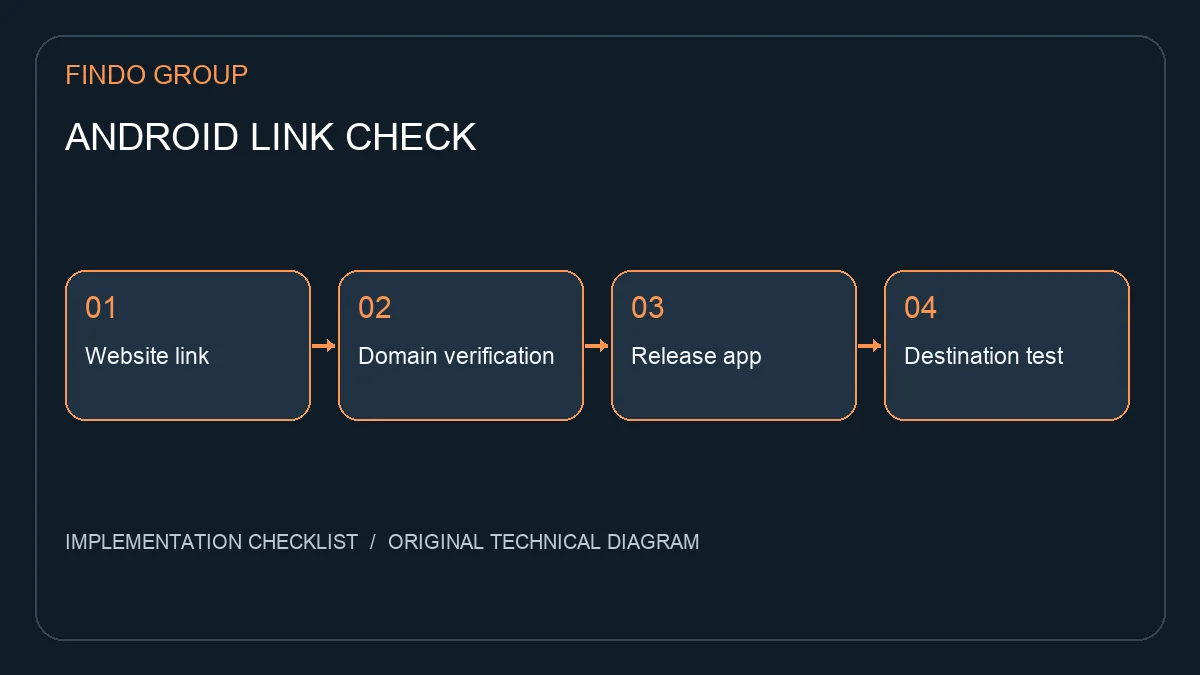Click the Website link label text
The height and width of the screenshot is (675, 1200).
pos(147,356)
